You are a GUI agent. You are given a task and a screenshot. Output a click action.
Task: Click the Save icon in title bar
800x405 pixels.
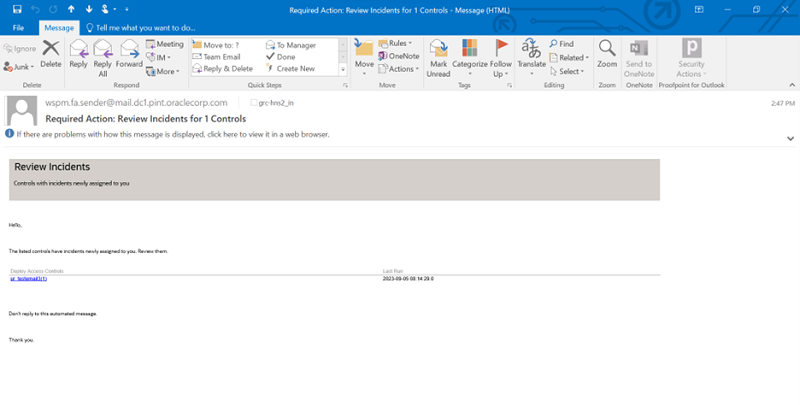click(17, 9)
